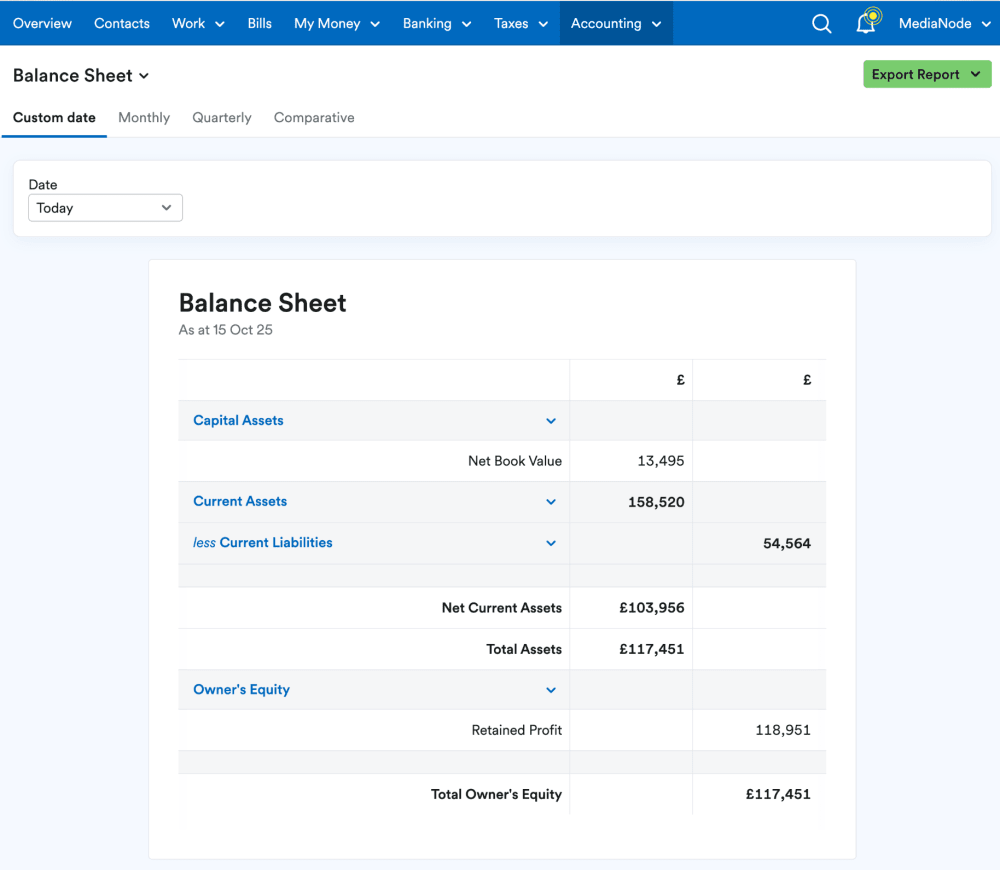Go to the Contacts page
Screen dimensions: 1000x870
coord(121,23)
